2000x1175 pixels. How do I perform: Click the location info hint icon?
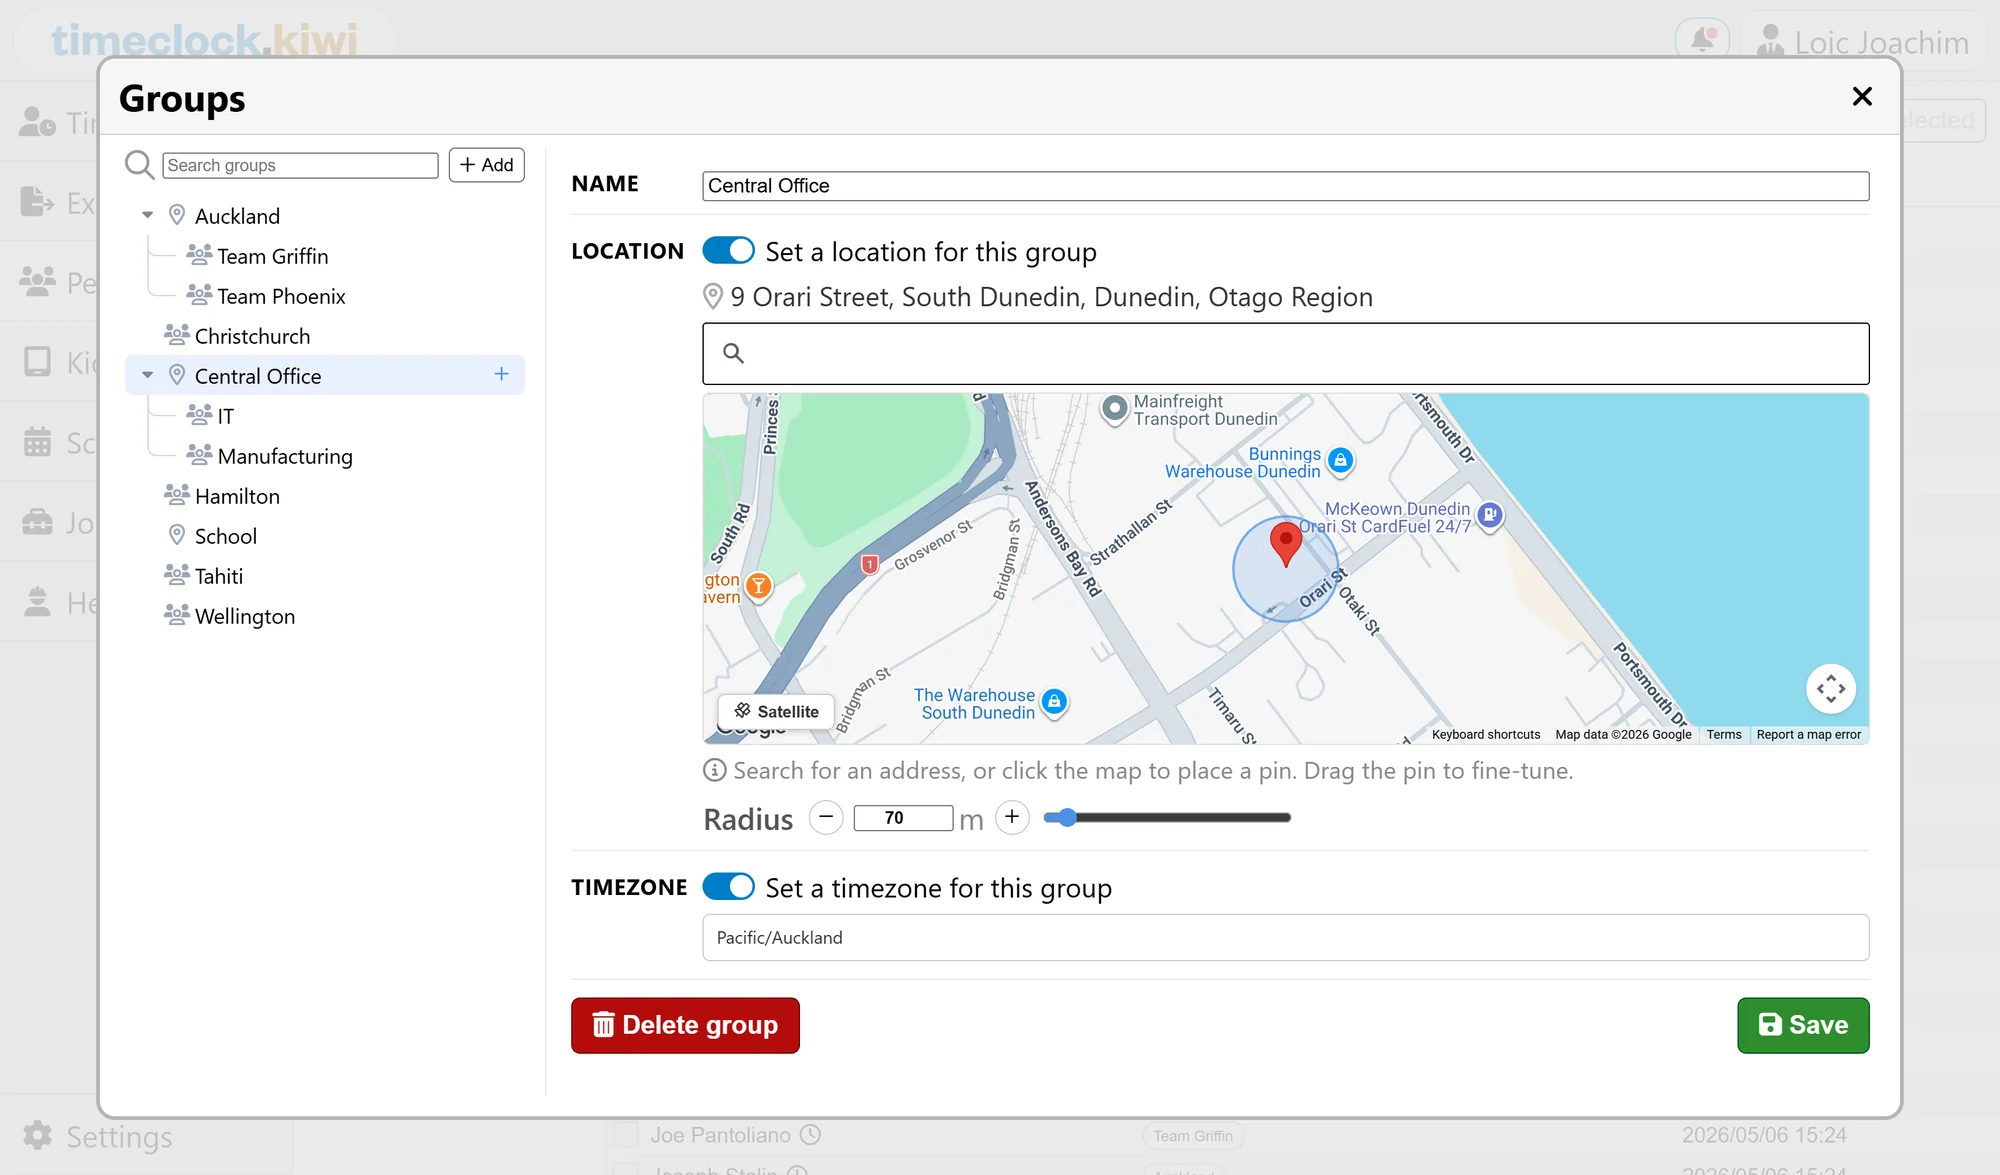coord(714,770)
